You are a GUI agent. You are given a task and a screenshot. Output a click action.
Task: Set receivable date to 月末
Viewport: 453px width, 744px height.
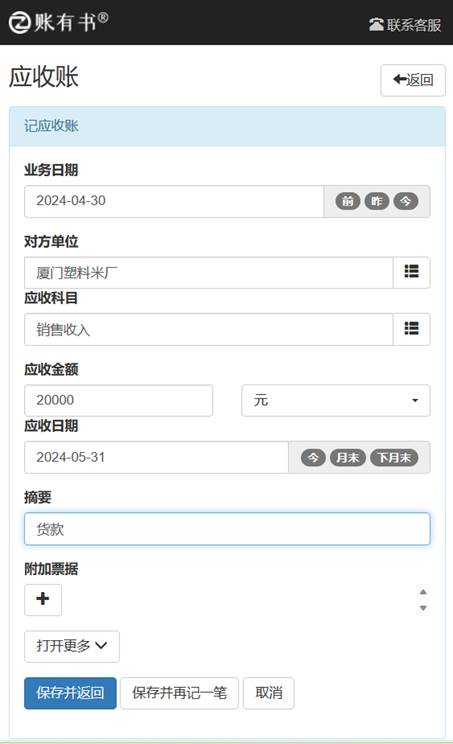[x=348, y=457]
